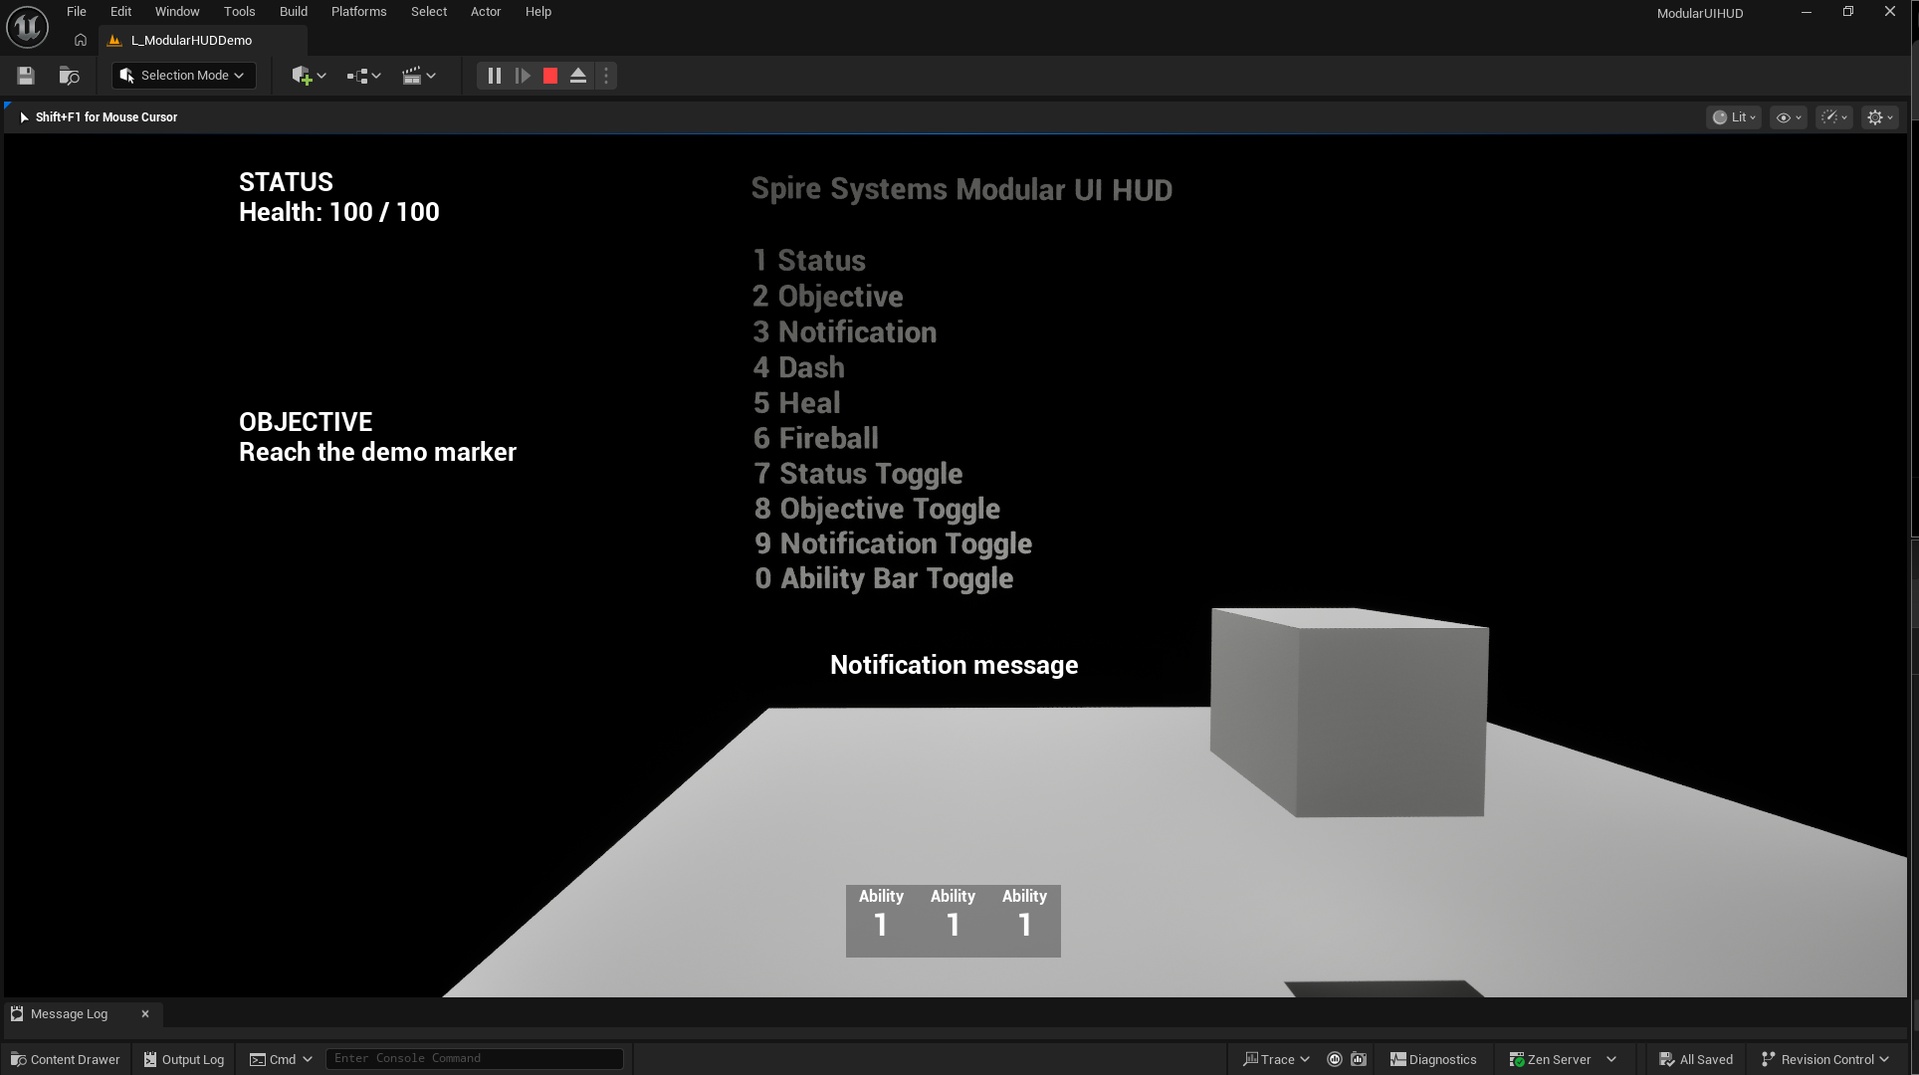Focus the Enter Console Command field
The width and height of the screenshot is (1919, 1075).
tap(474, 1059)
